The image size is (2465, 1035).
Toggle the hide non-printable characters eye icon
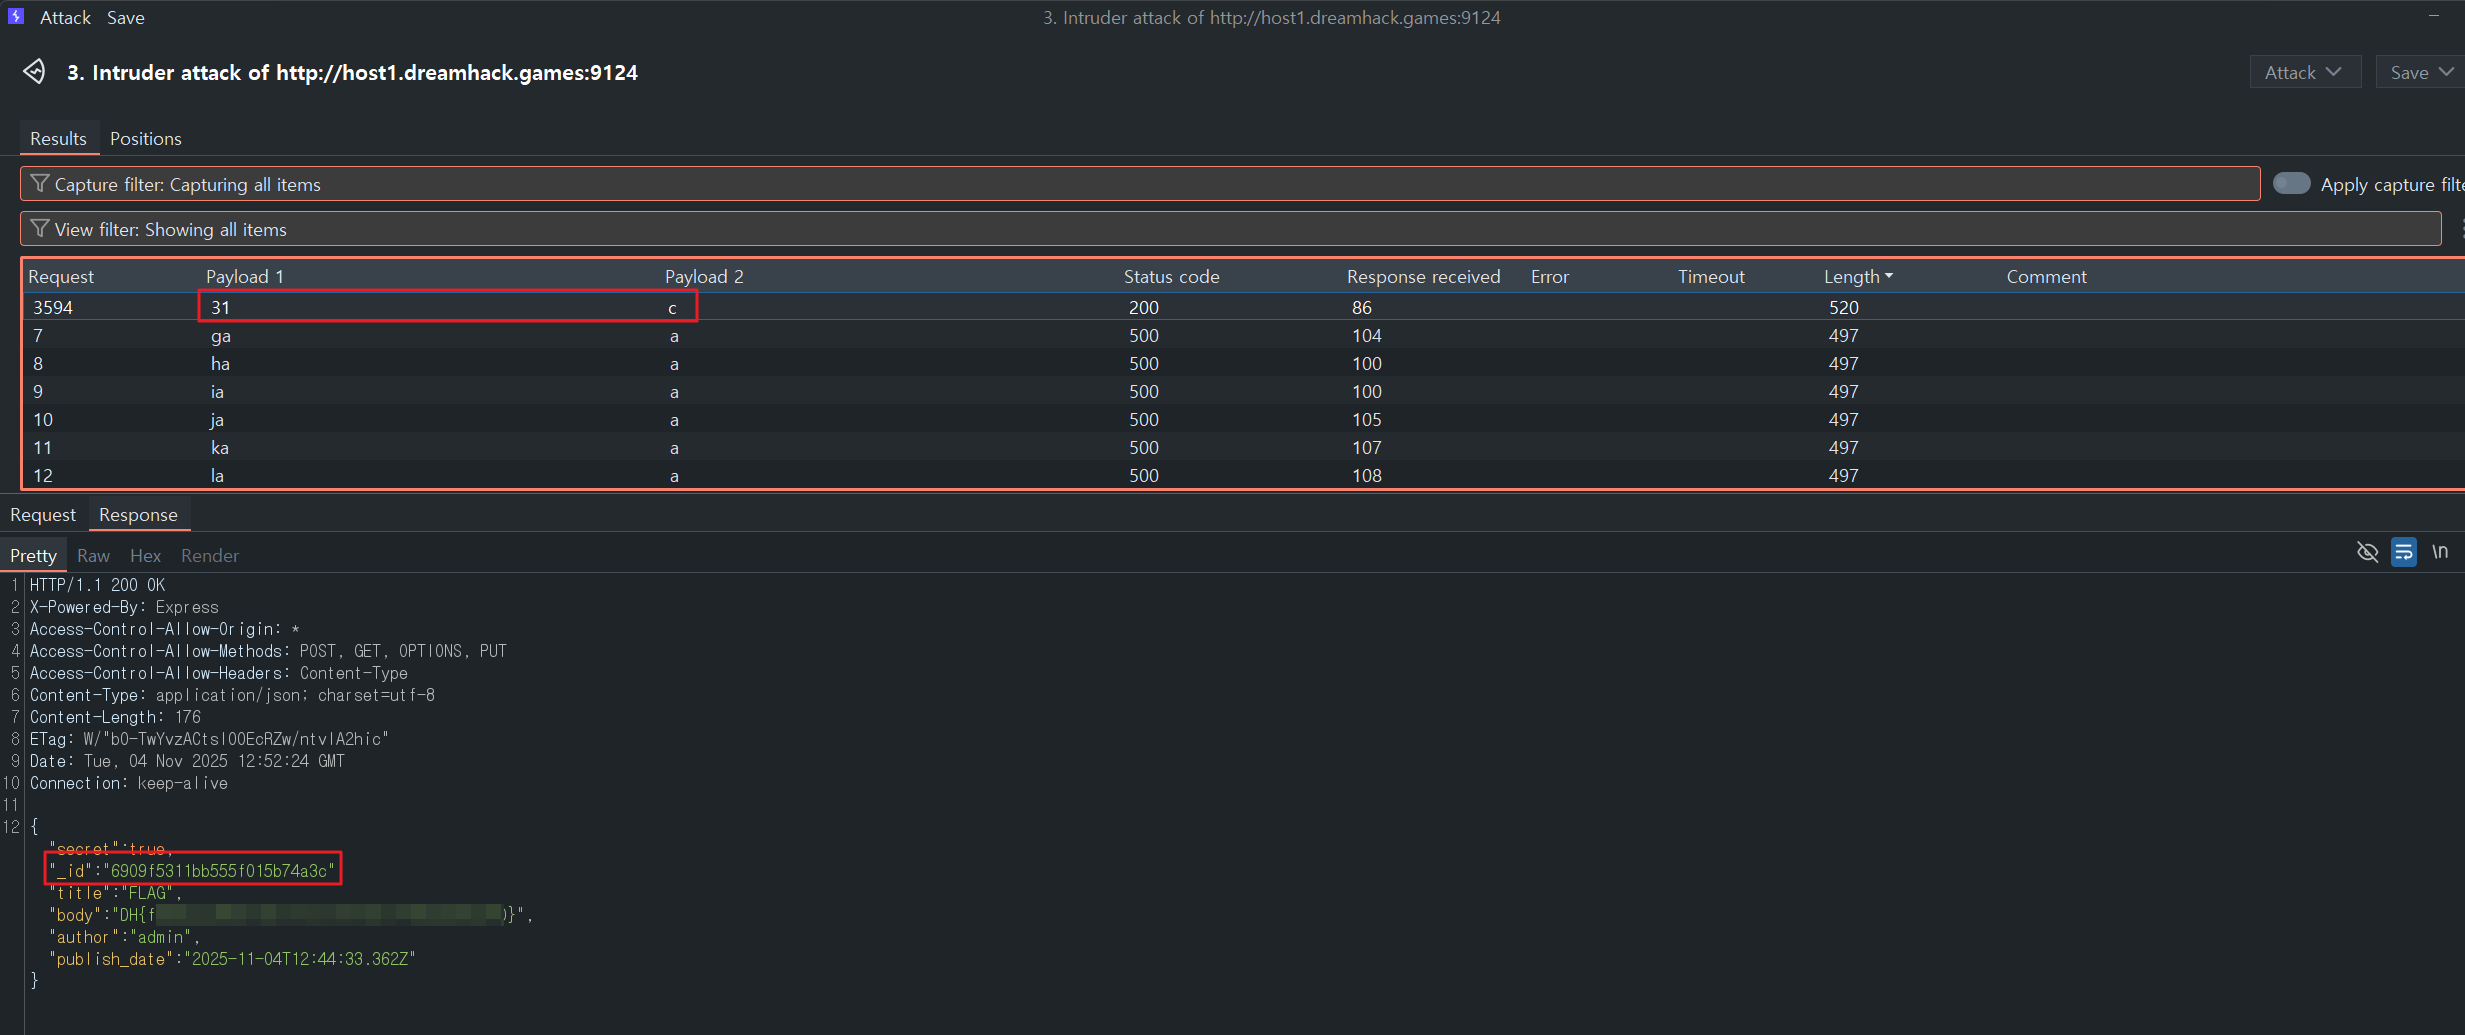(2367, 552)
